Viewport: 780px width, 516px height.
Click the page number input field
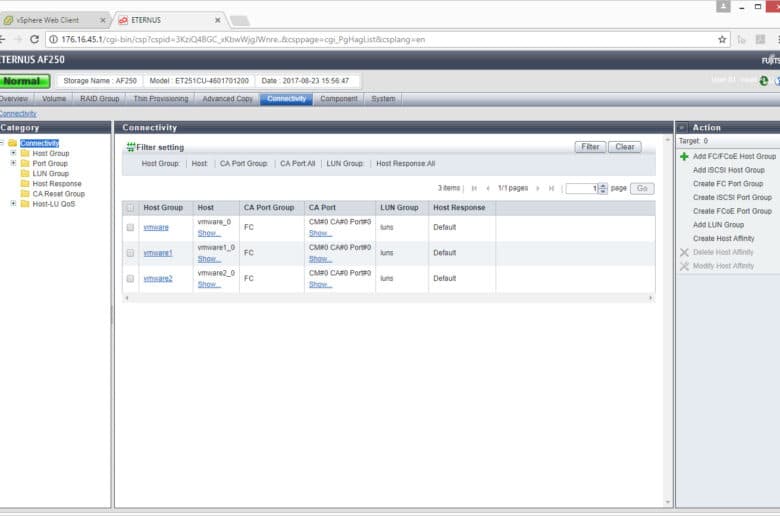tap(582, 188)
